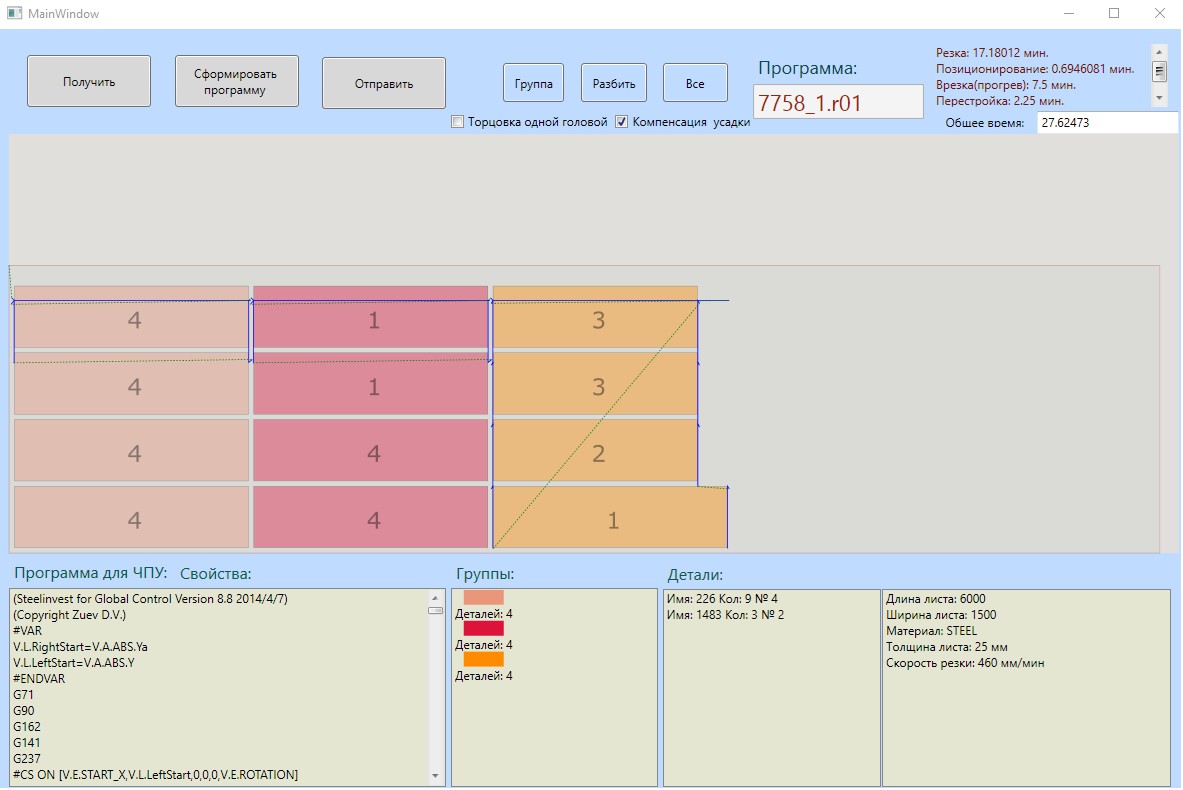Click Деталей: 4 under red swatch
Image resolution: width=1183 pixels, height=790 pixels.
484,645
